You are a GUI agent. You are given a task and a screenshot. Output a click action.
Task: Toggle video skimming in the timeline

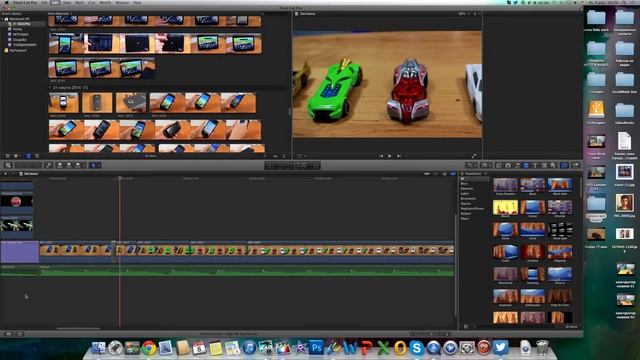tap(427, 174)
